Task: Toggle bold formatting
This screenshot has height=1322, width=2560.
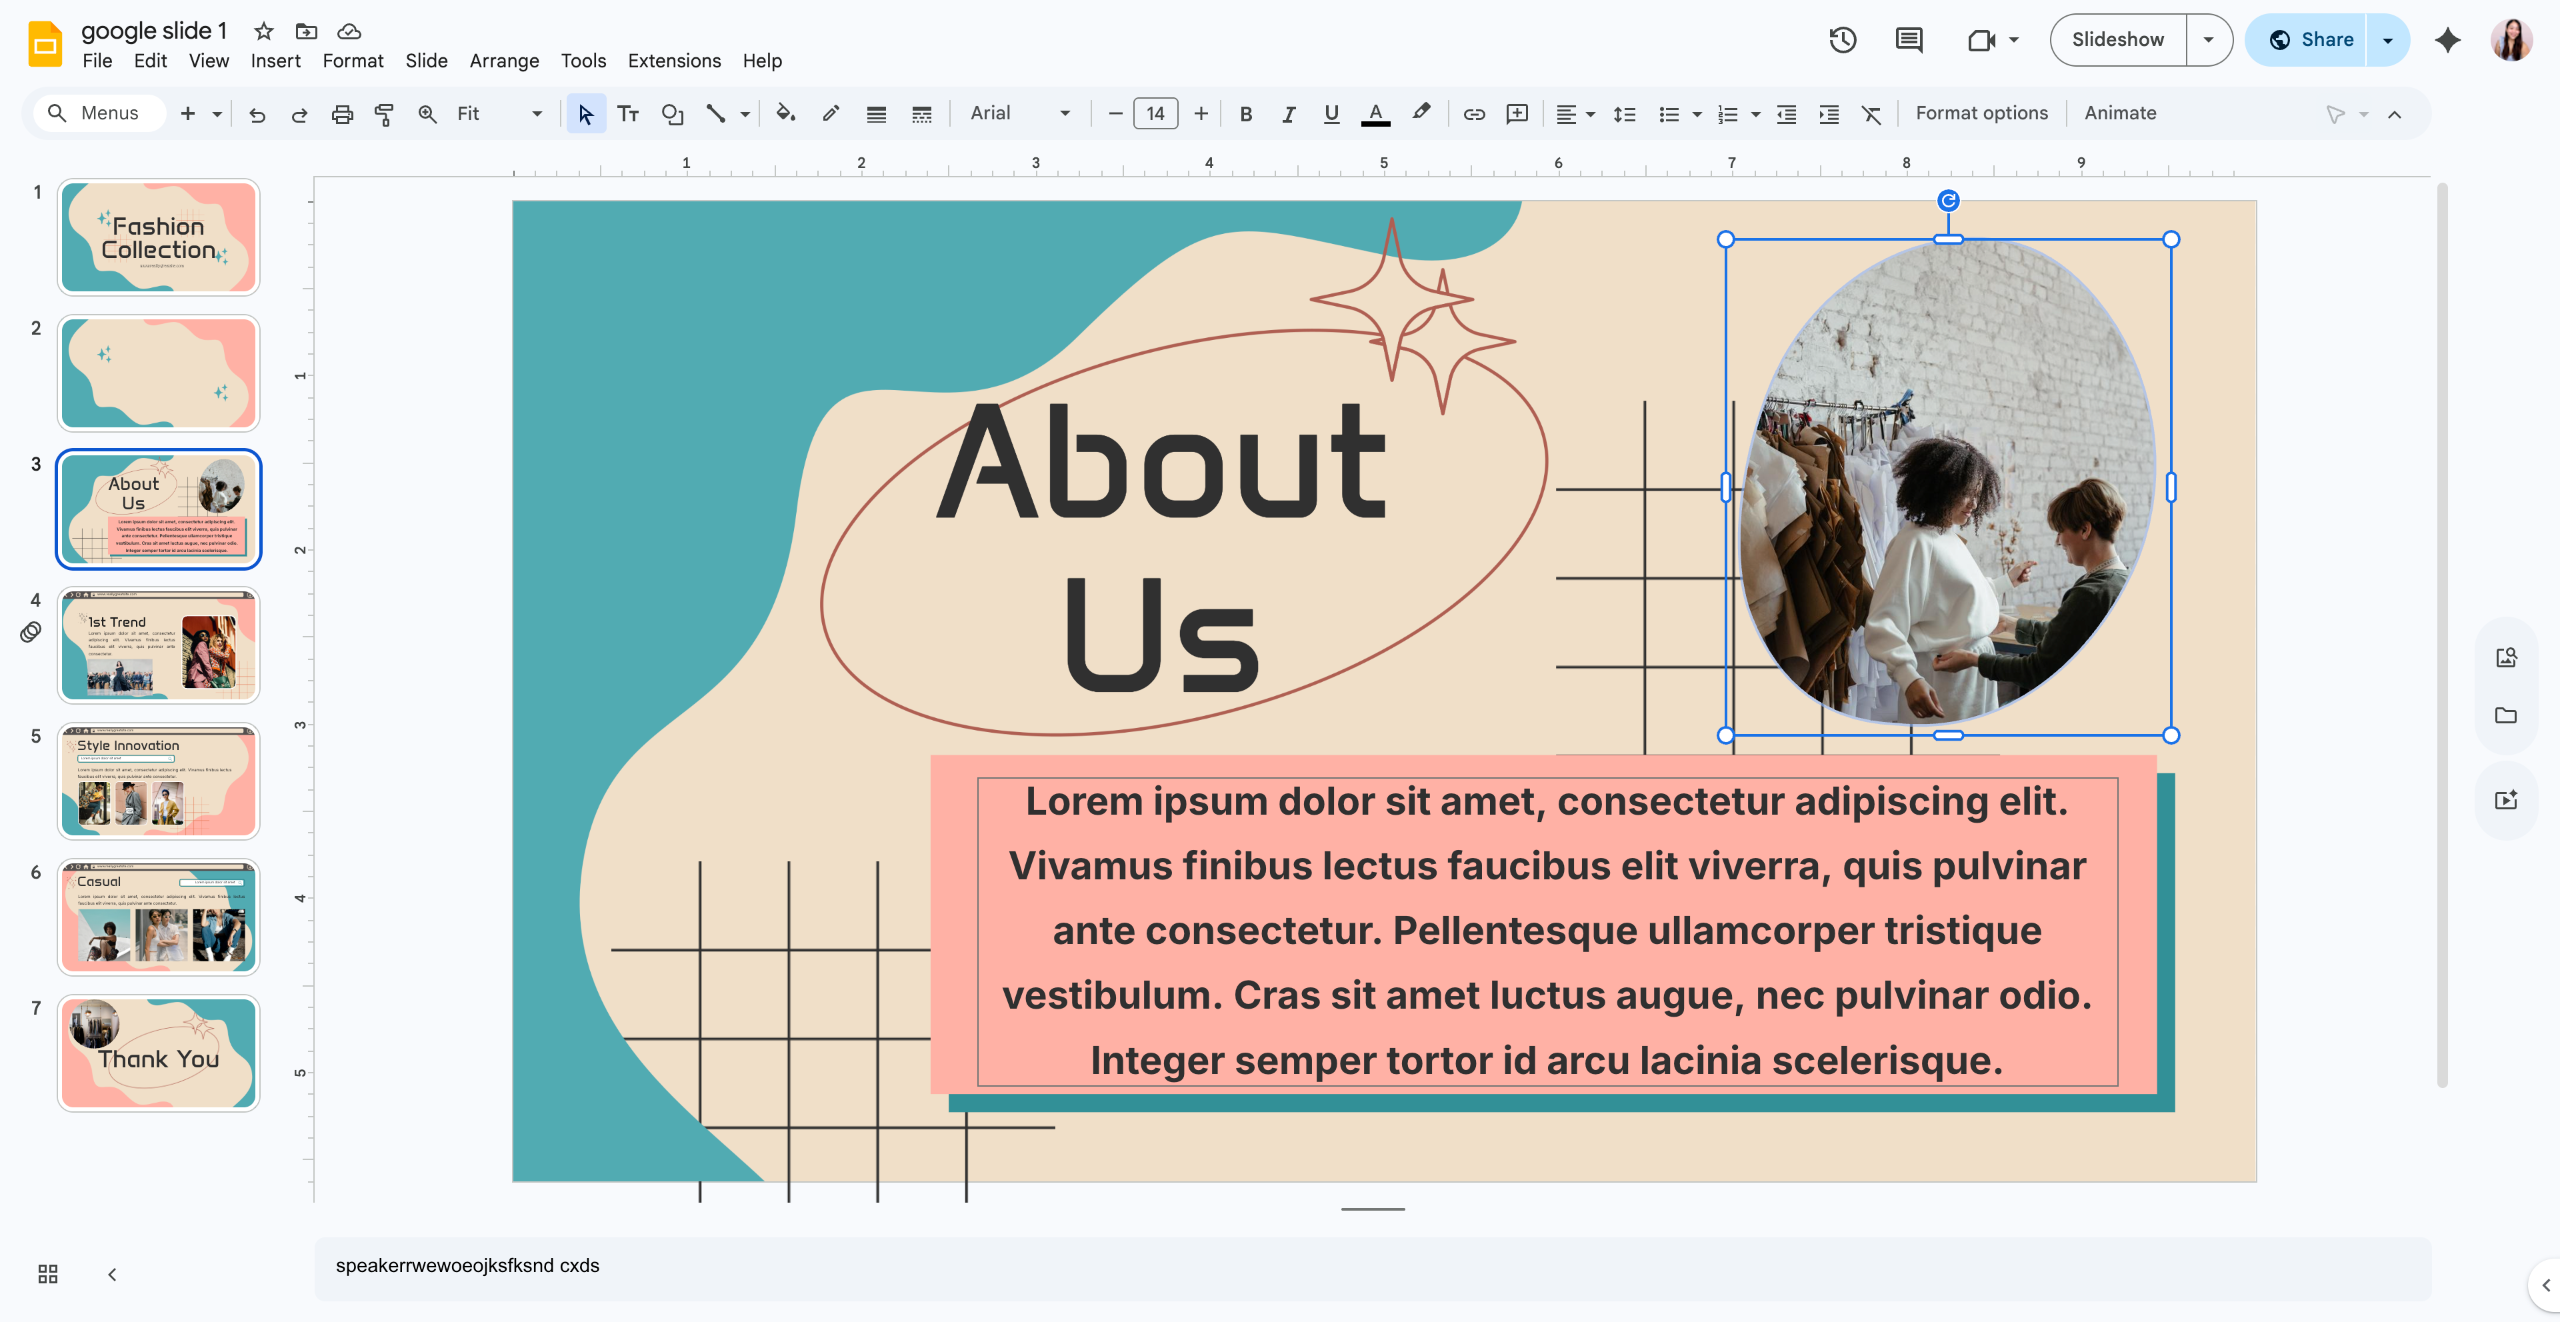Action: (x=1246, y=114)
